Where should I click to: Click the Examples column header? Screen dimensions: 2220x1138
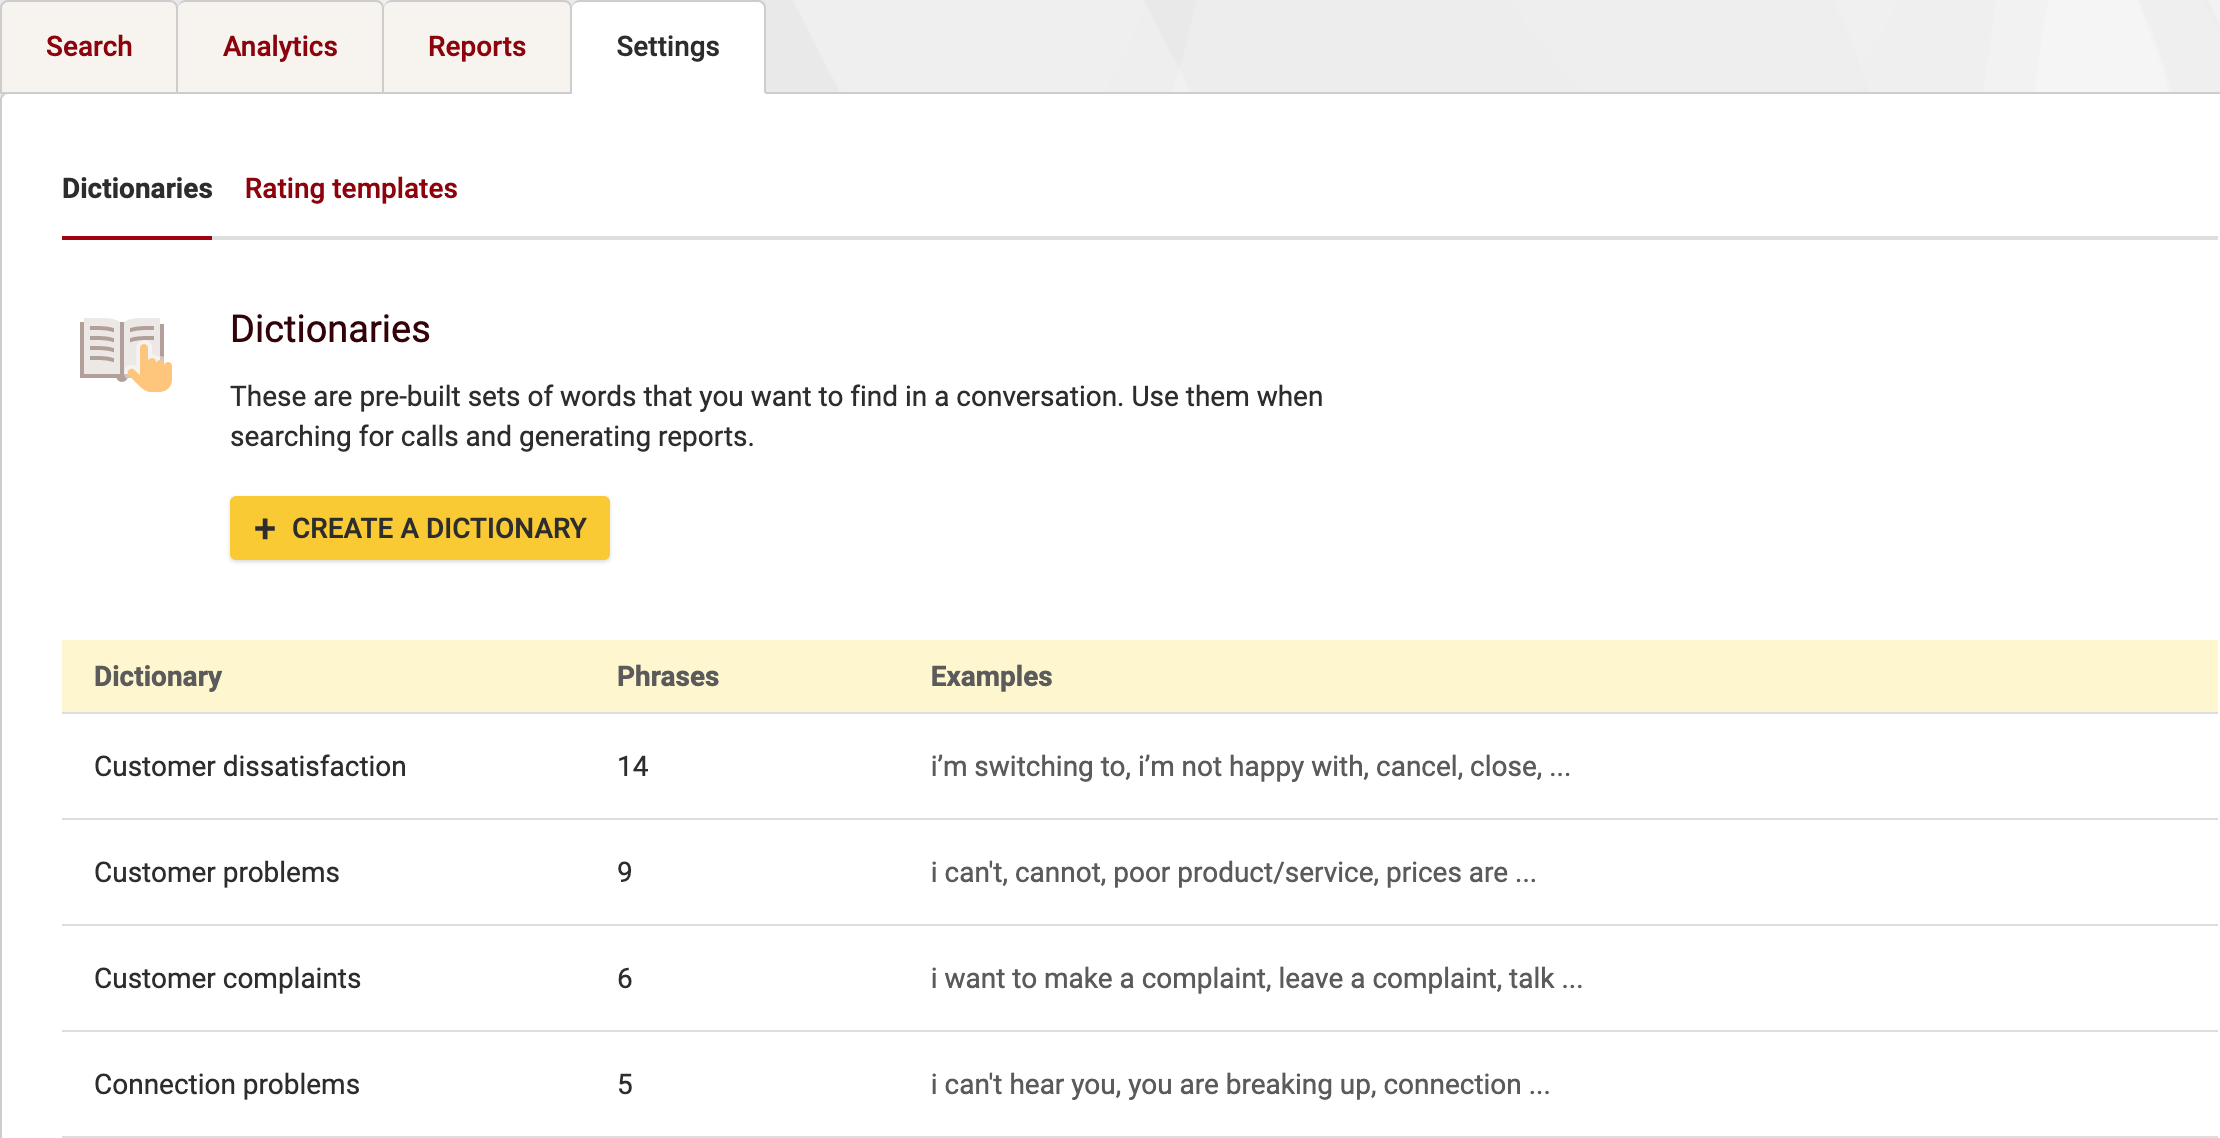click(x=991, y=676)
